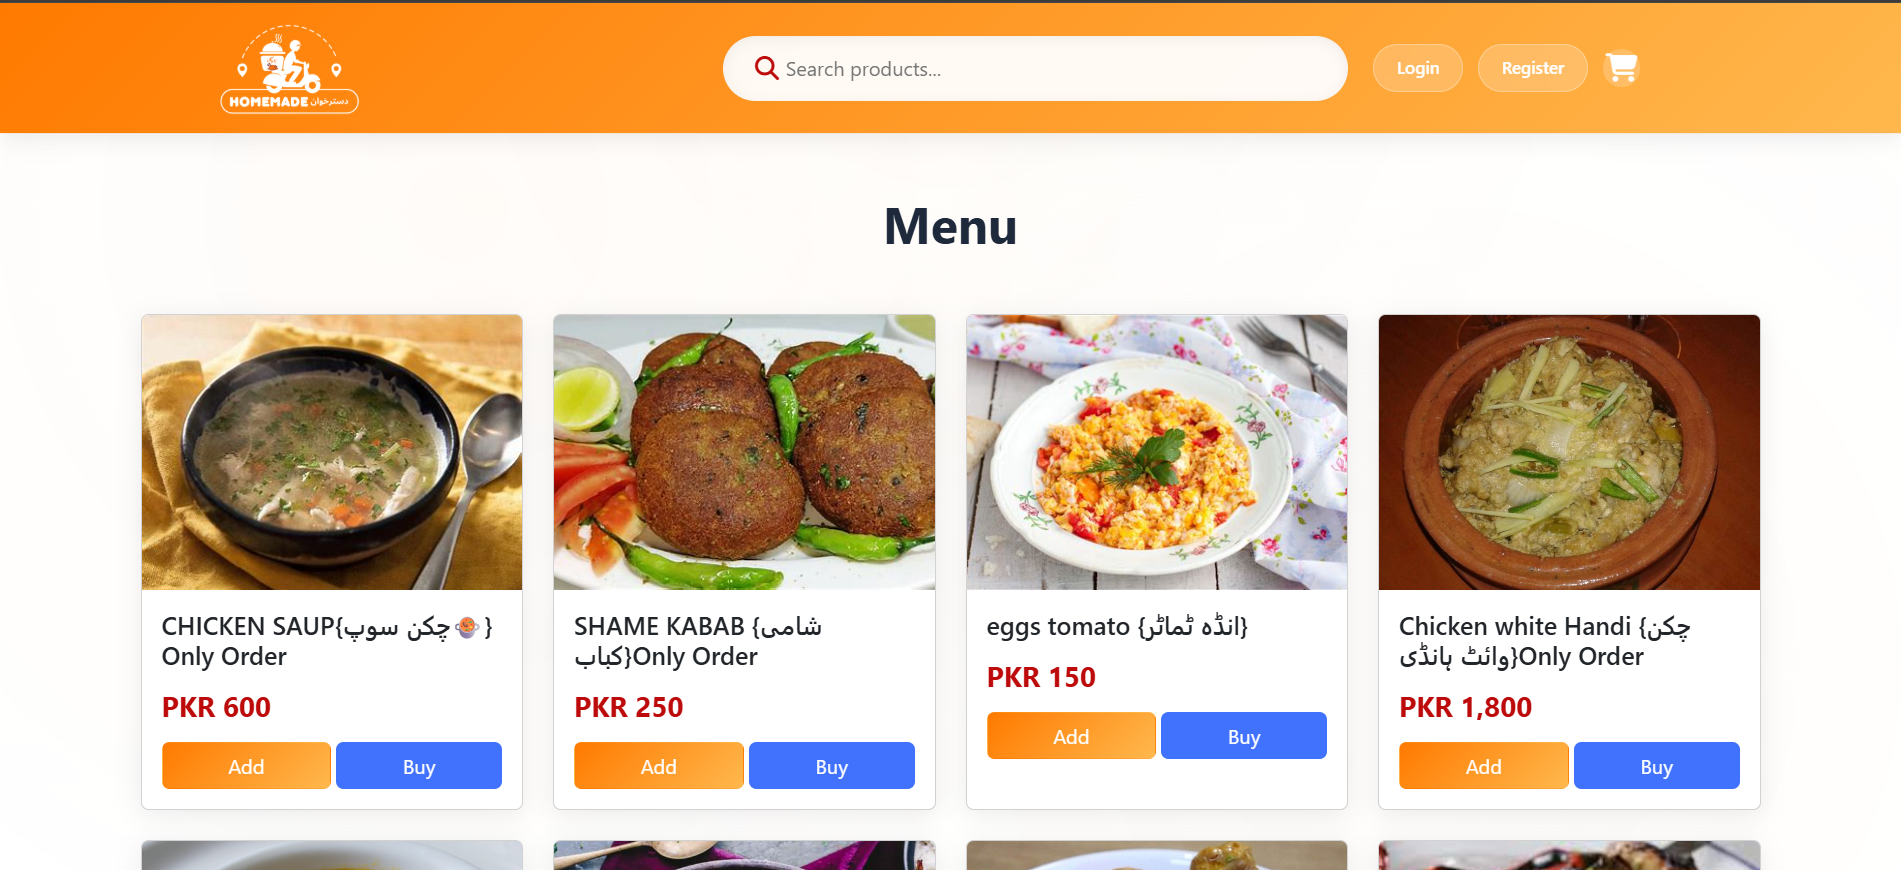Image resolution: width=1901 pixels, height=870 pixels.
Task: Open the eggs tomato plate photo
Action: [x=1157, y=452]
